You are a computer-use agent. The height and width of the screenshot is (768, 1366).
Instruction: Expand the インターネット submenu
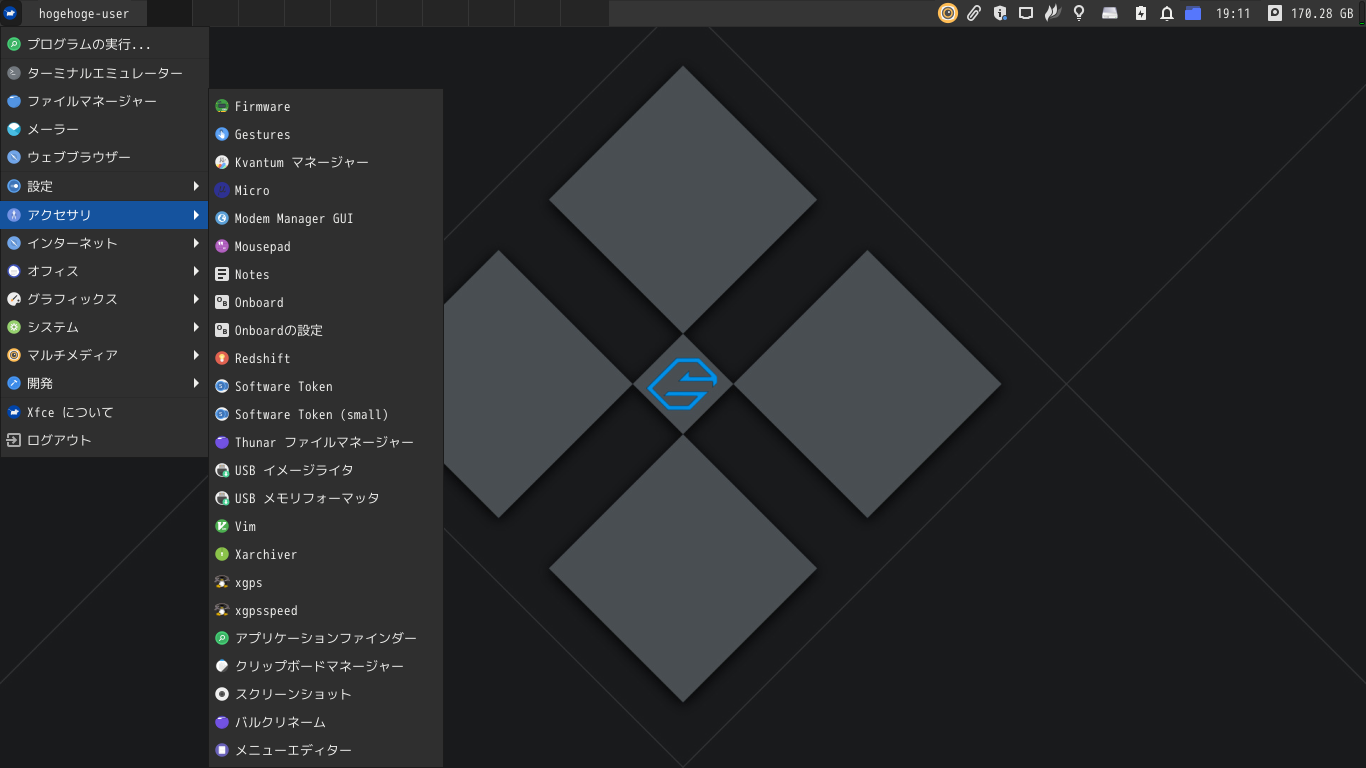[x=105, y=243]
